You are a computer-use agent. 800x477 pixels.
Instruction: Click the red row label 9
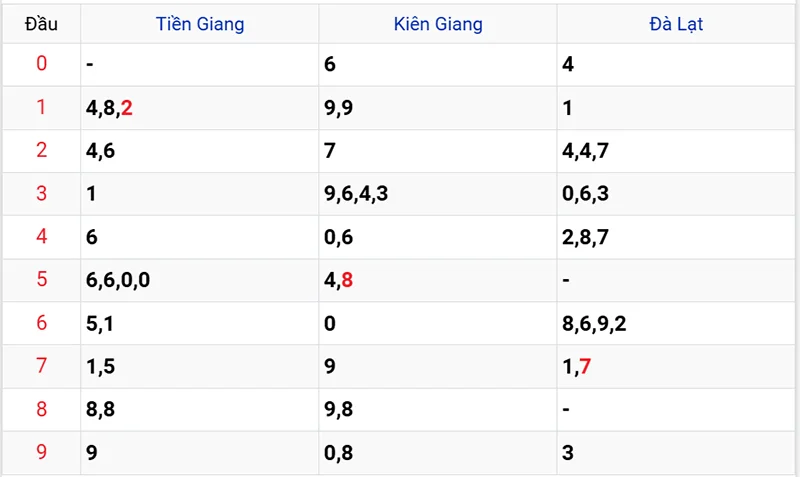[x=41, y=453]
